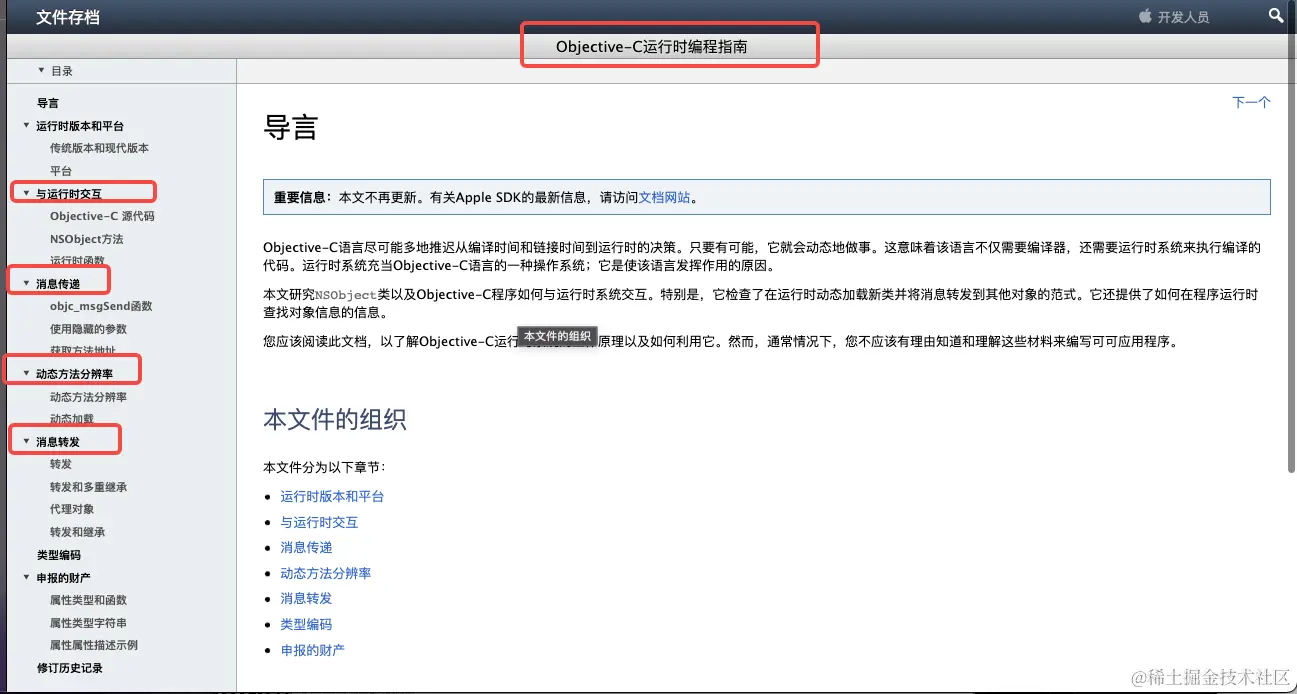The width and height of the screenshot is (1297, 694).
Task: Select bold 消息传递 sidebar section title
Action: [58, 284]
